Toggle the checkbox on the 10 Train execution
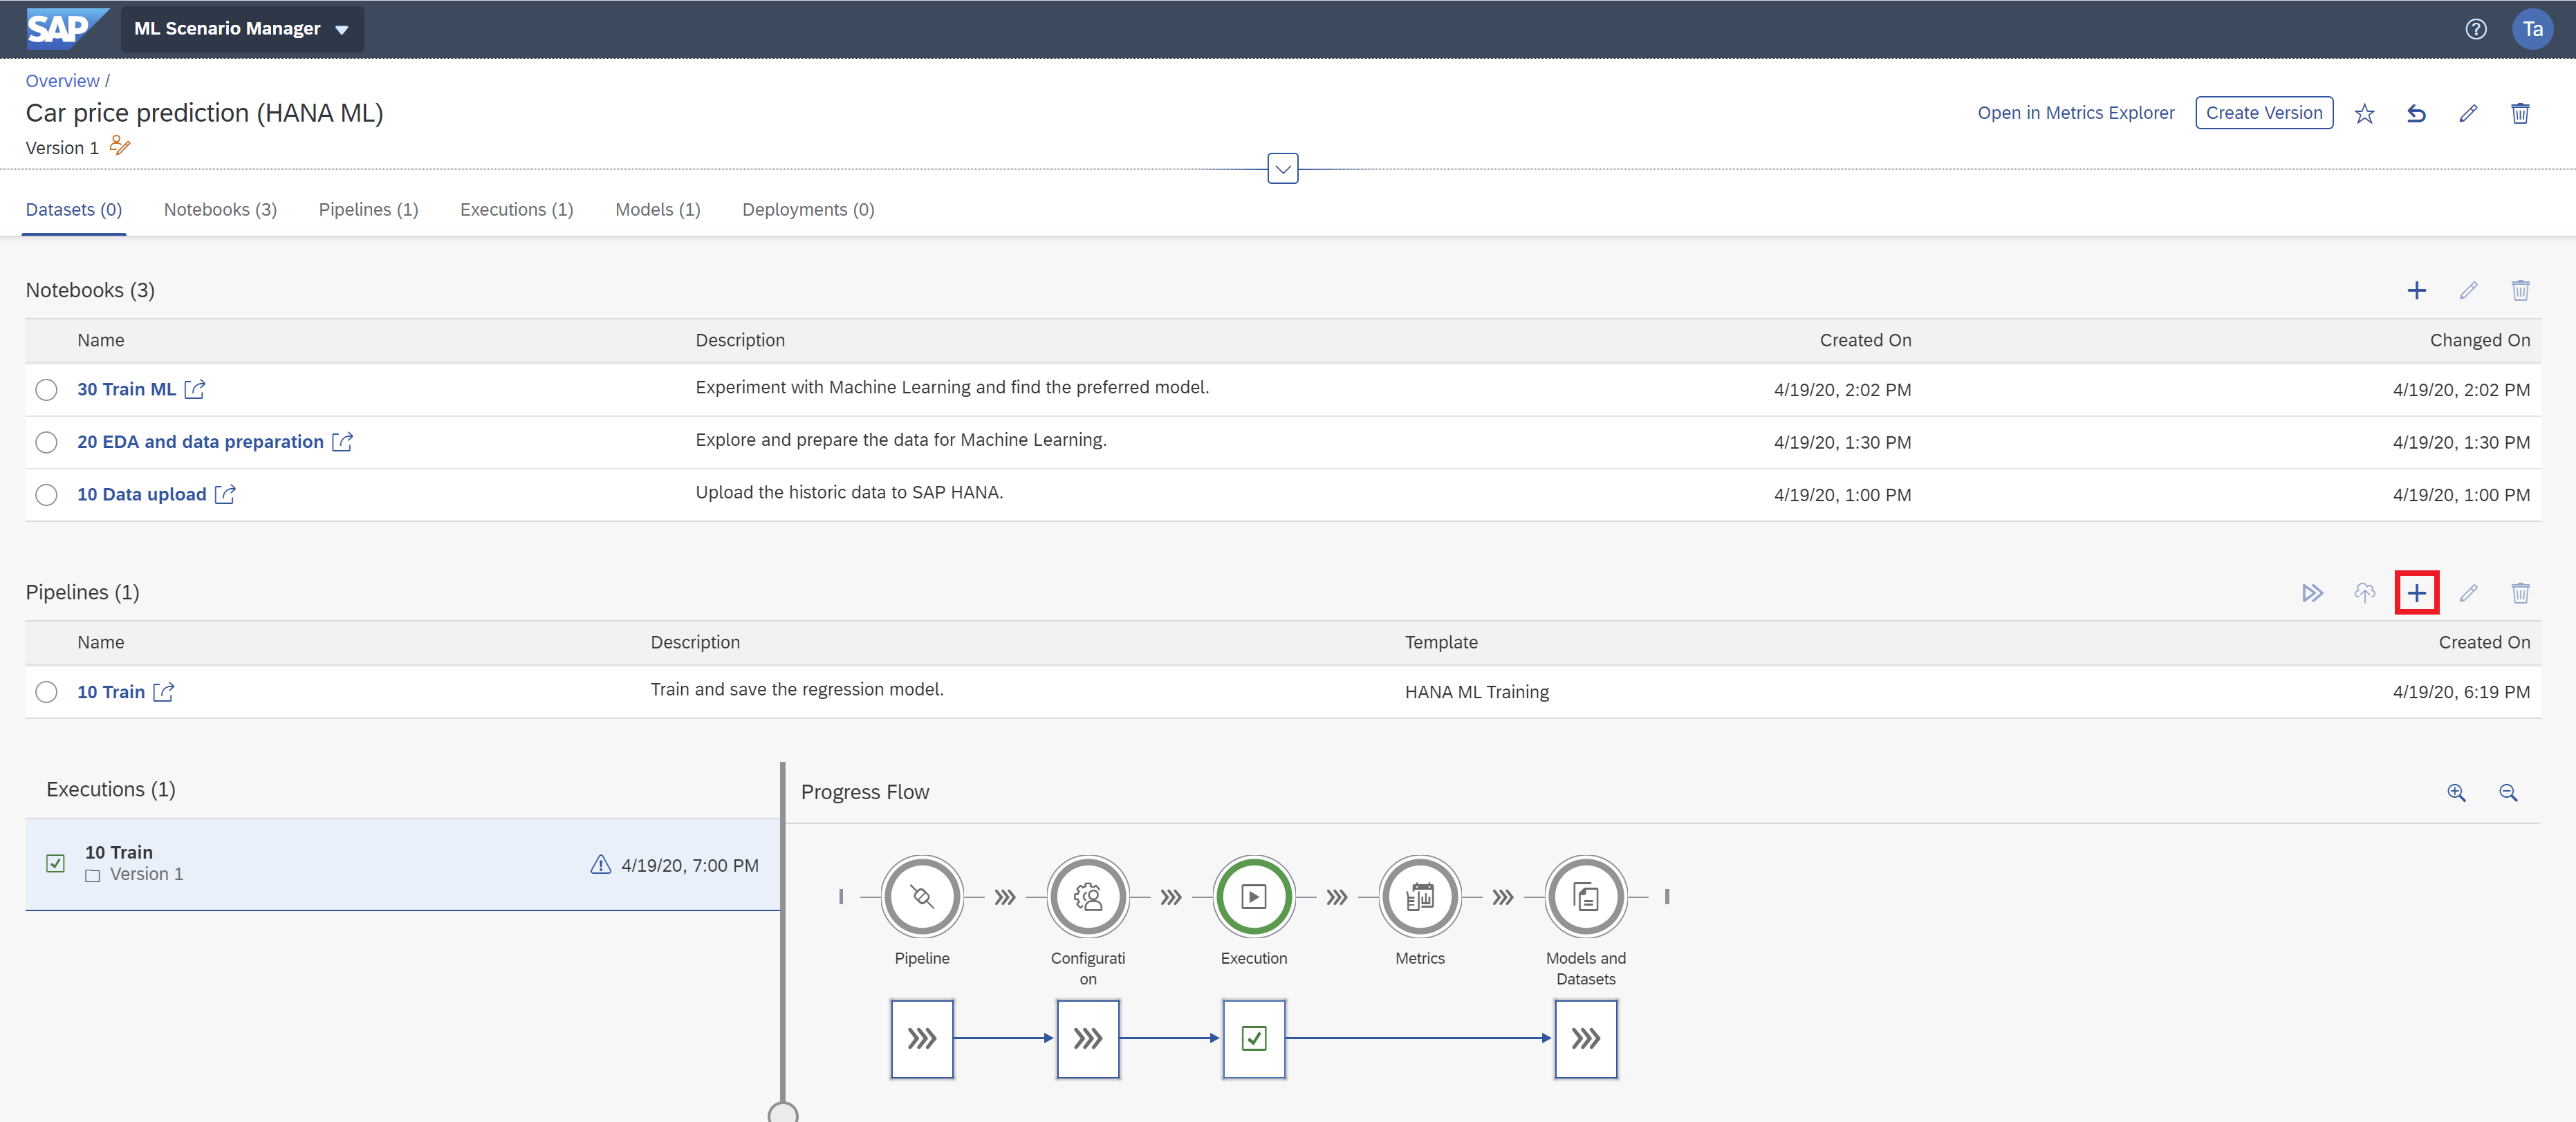Image resolution: width=2576 pixels, height=1122 pixels. point(56,863)
